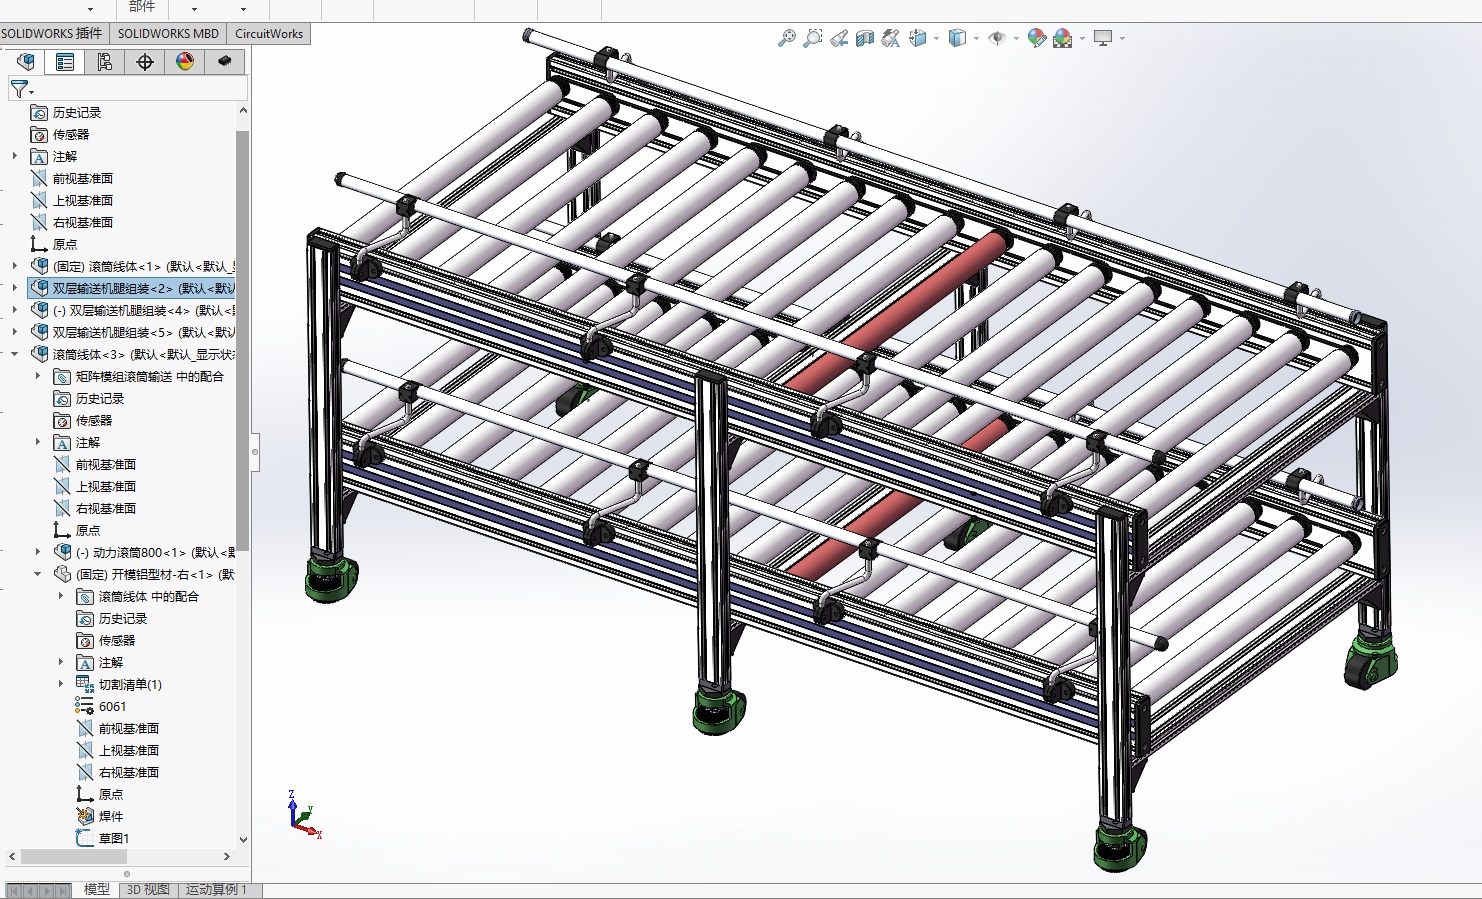
Task: Activate the Zoom to Area tool
Action: click(813, 38)
